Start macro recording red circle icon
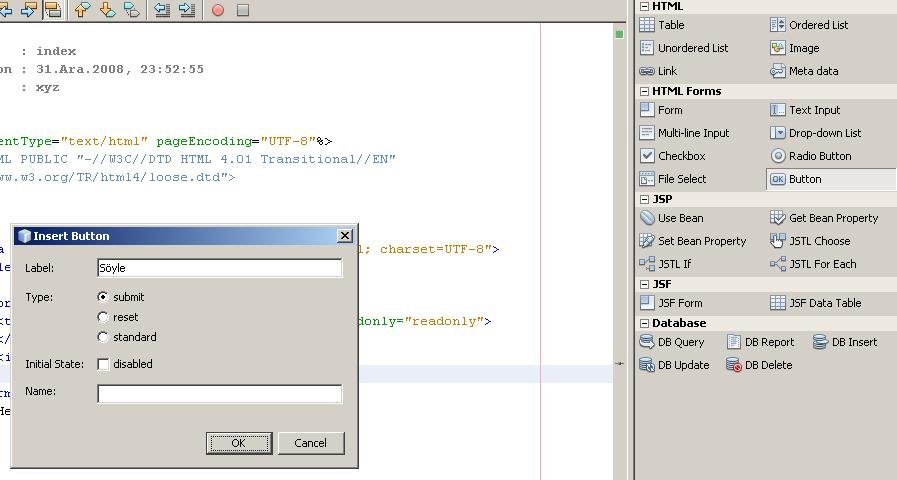This screenshot has height=480, width=897. (x=218, y=10)
